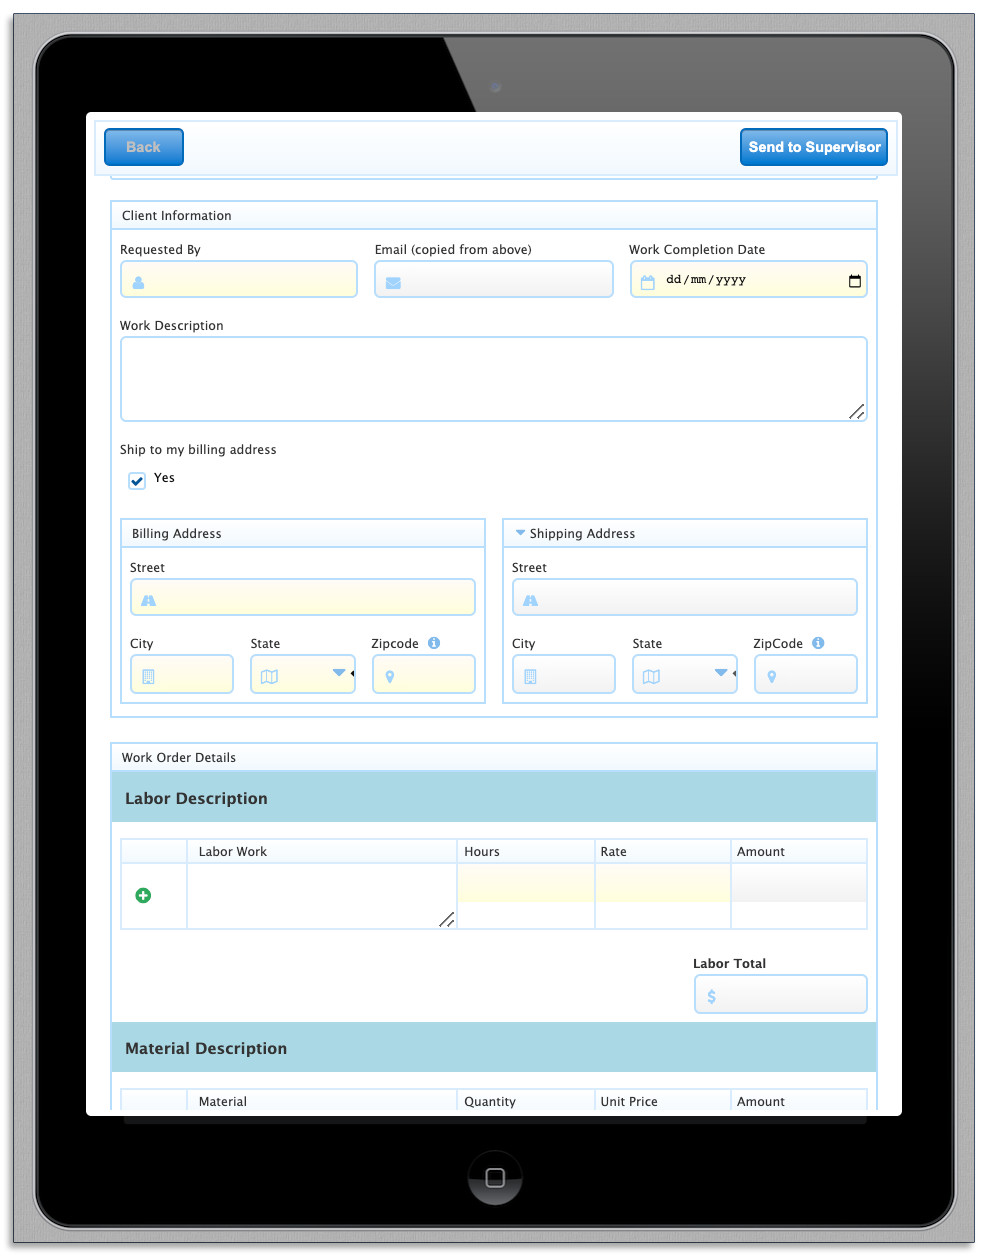Click the Back button
This screenshot has height=1256, width=988.
pos(144,147)
